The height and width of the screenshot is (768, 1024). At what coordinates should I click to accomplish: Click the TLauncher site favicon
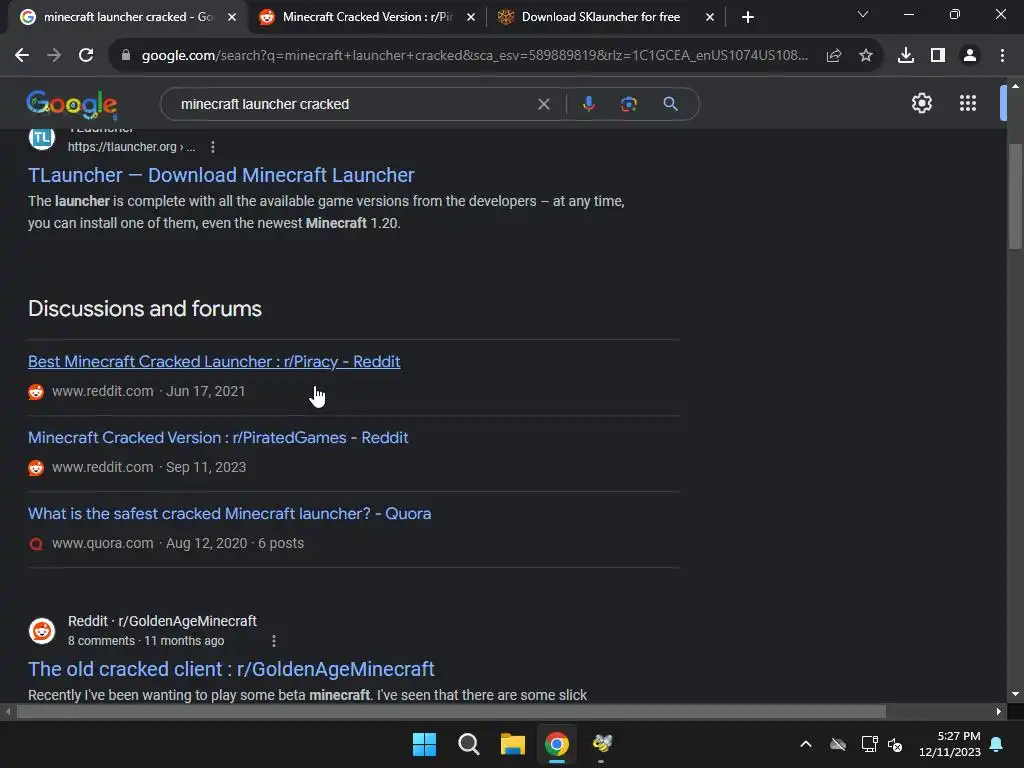(42, 138)
